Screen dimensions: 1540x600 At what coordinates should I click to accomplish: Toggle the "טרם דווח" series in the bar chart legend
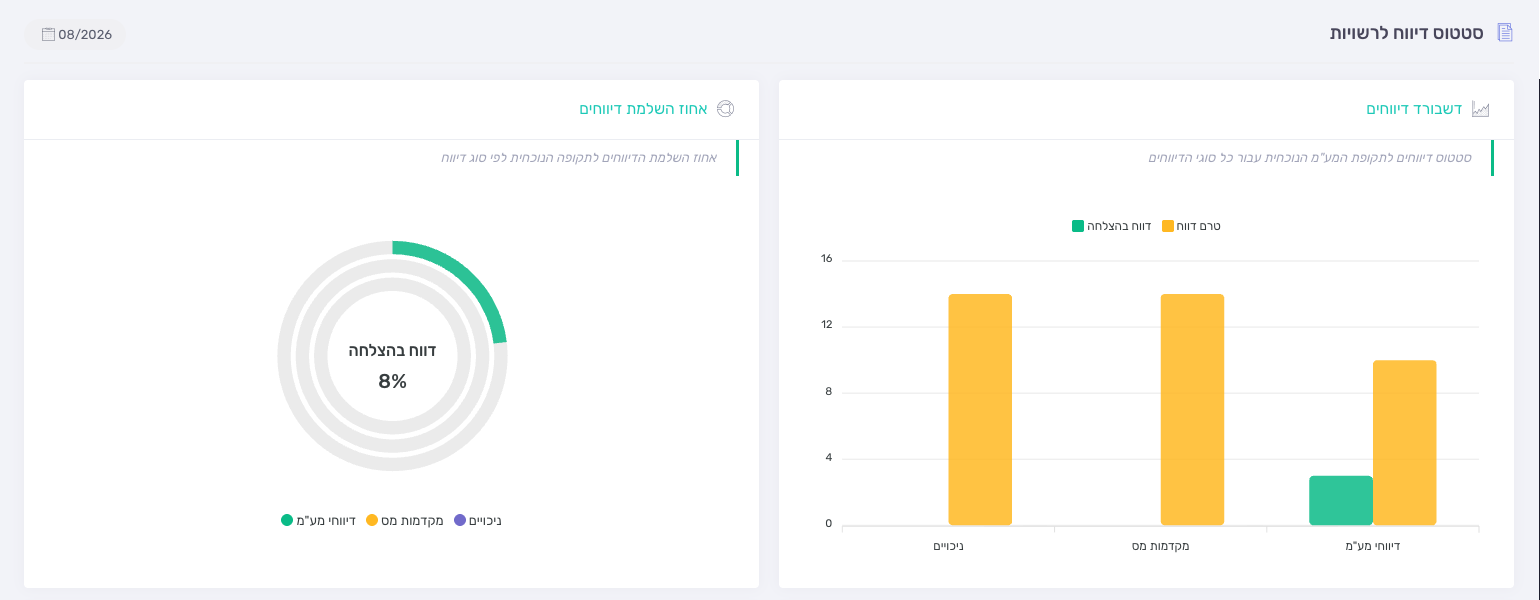[1191, 226]
